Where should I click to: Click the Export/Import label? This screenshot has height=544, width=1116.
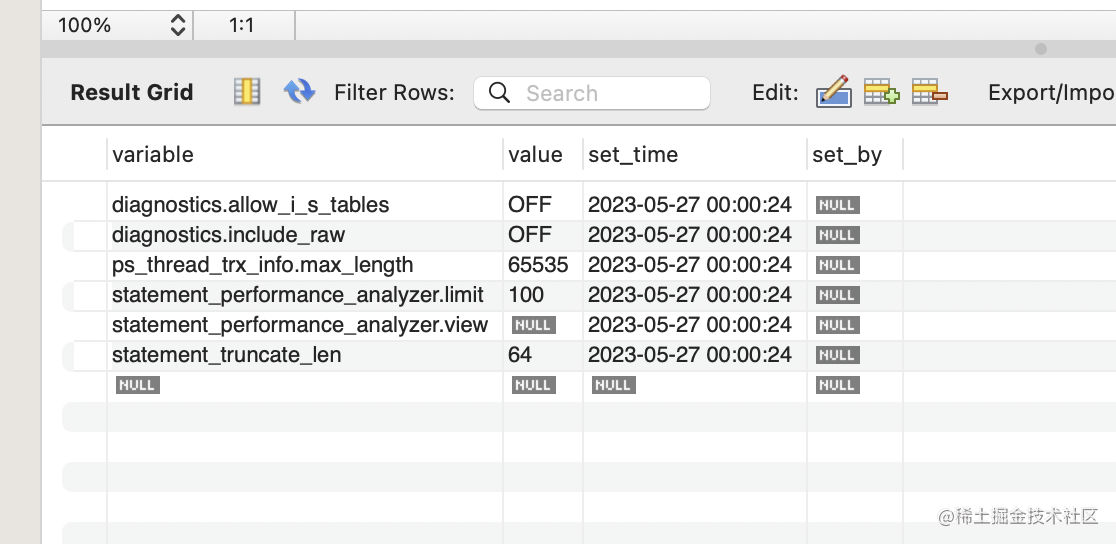point(1050,92)
